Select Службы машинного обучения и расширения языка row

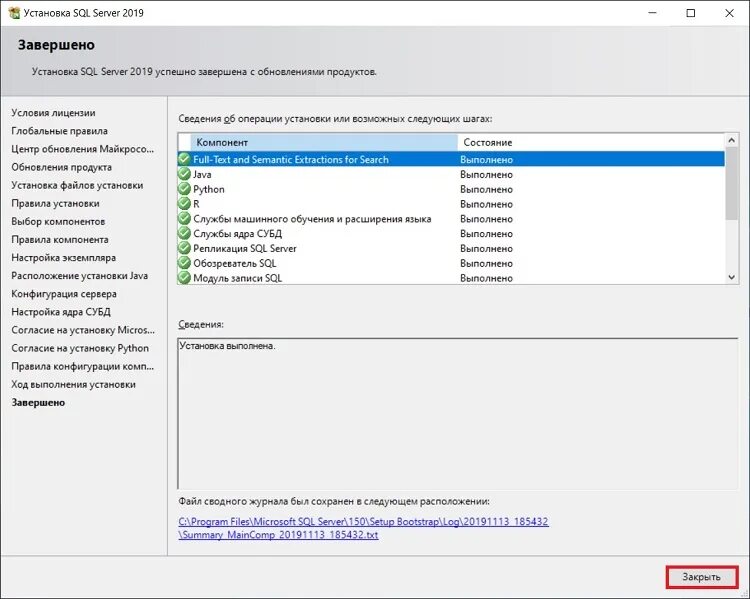[x=451, y=219]
